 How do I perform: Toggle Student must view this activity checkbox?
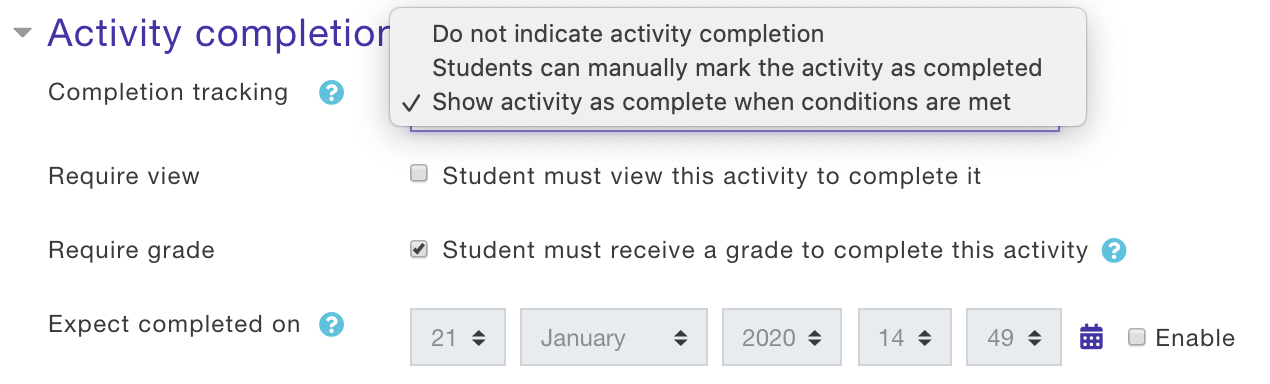point(419,174)
